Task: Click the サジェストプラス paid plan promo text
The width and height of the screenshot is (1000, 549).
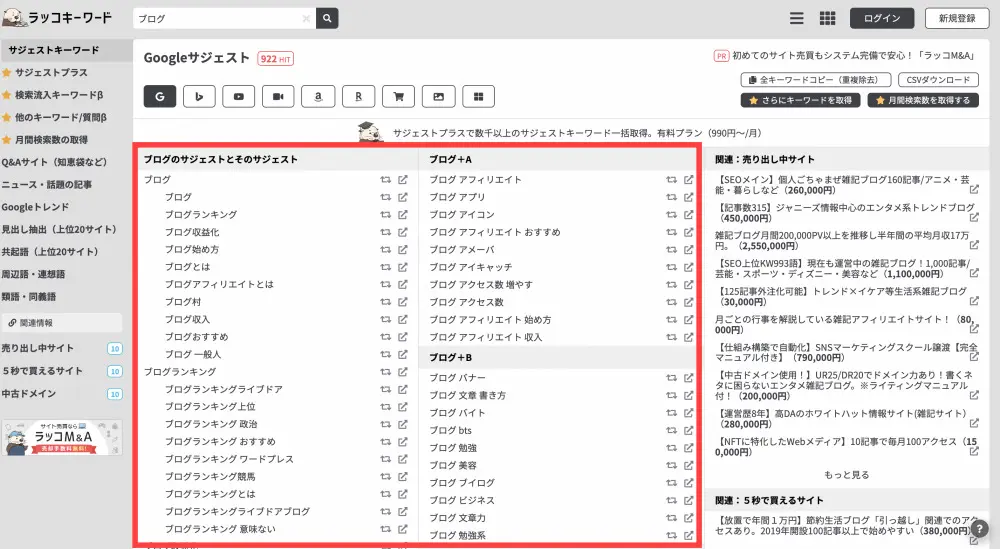Action: (x=577, y=133)
